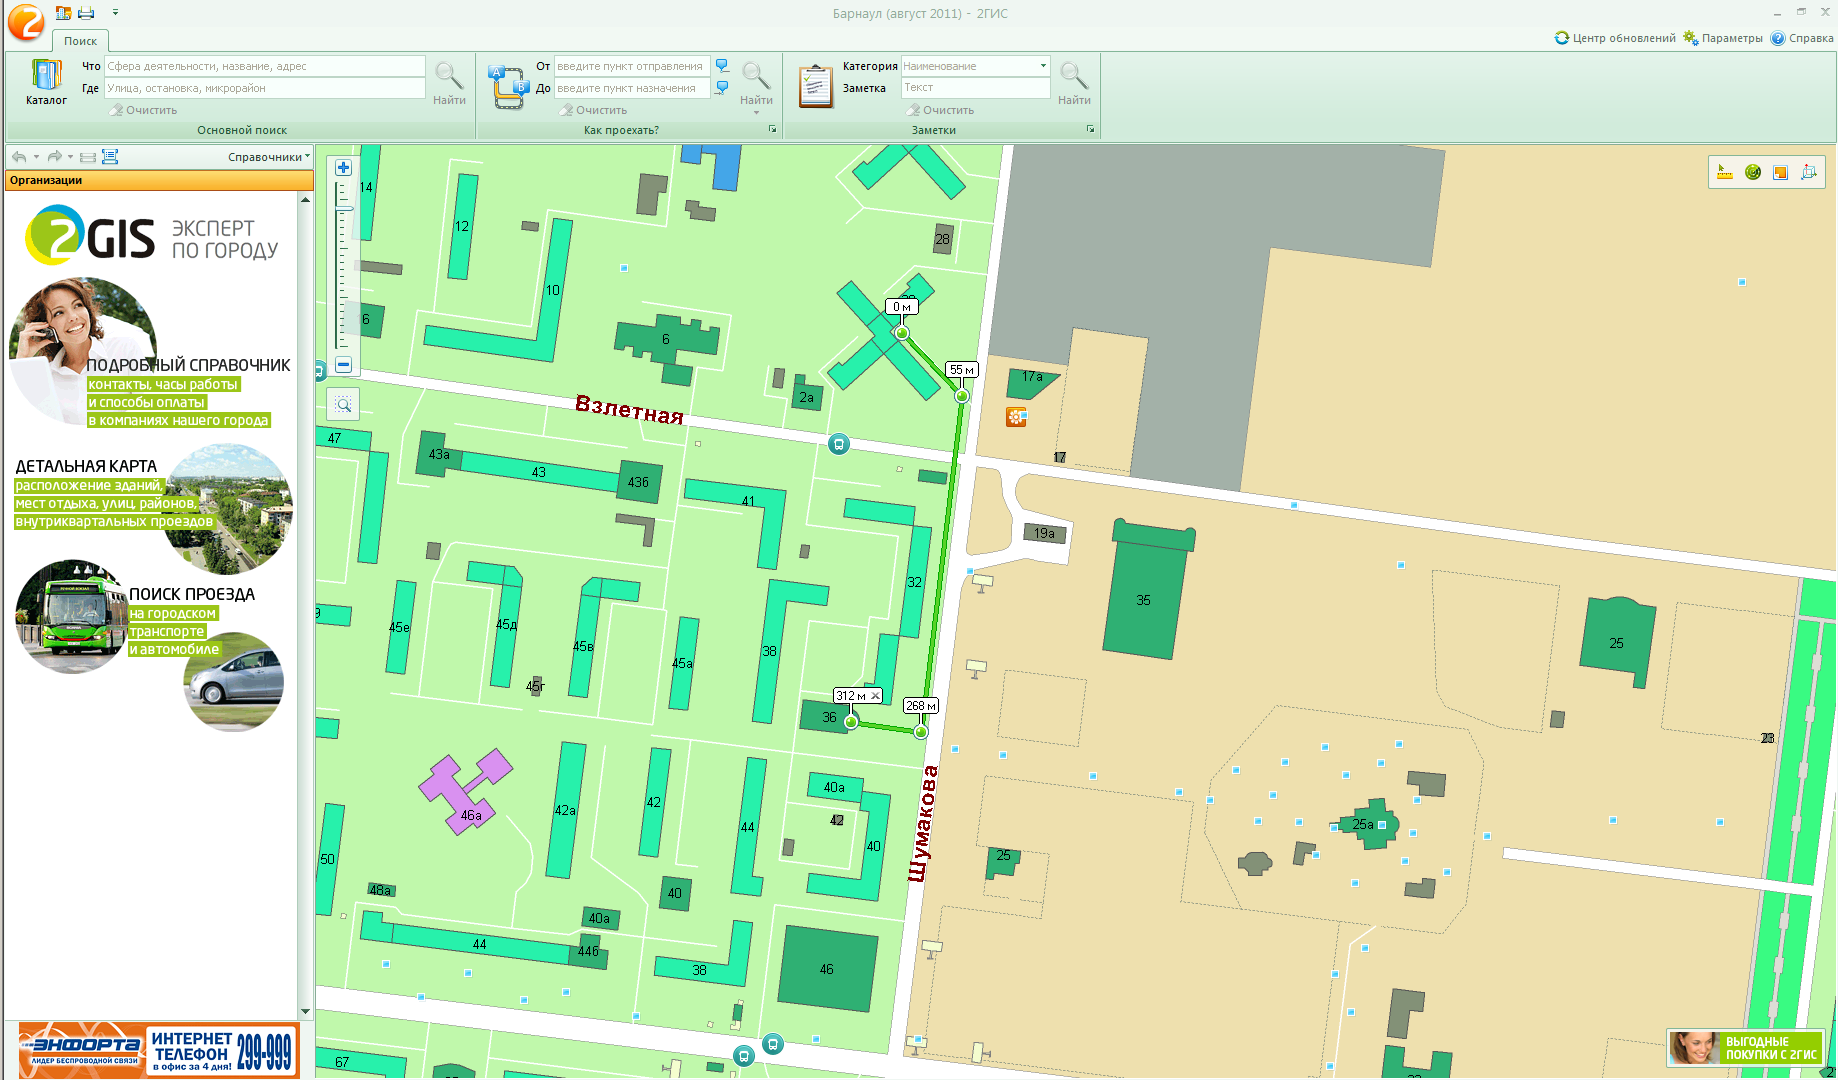Open the Заметки dialog launcher
The width and height of the screenshot is (1838, 1080).
tap(1090, 129)
